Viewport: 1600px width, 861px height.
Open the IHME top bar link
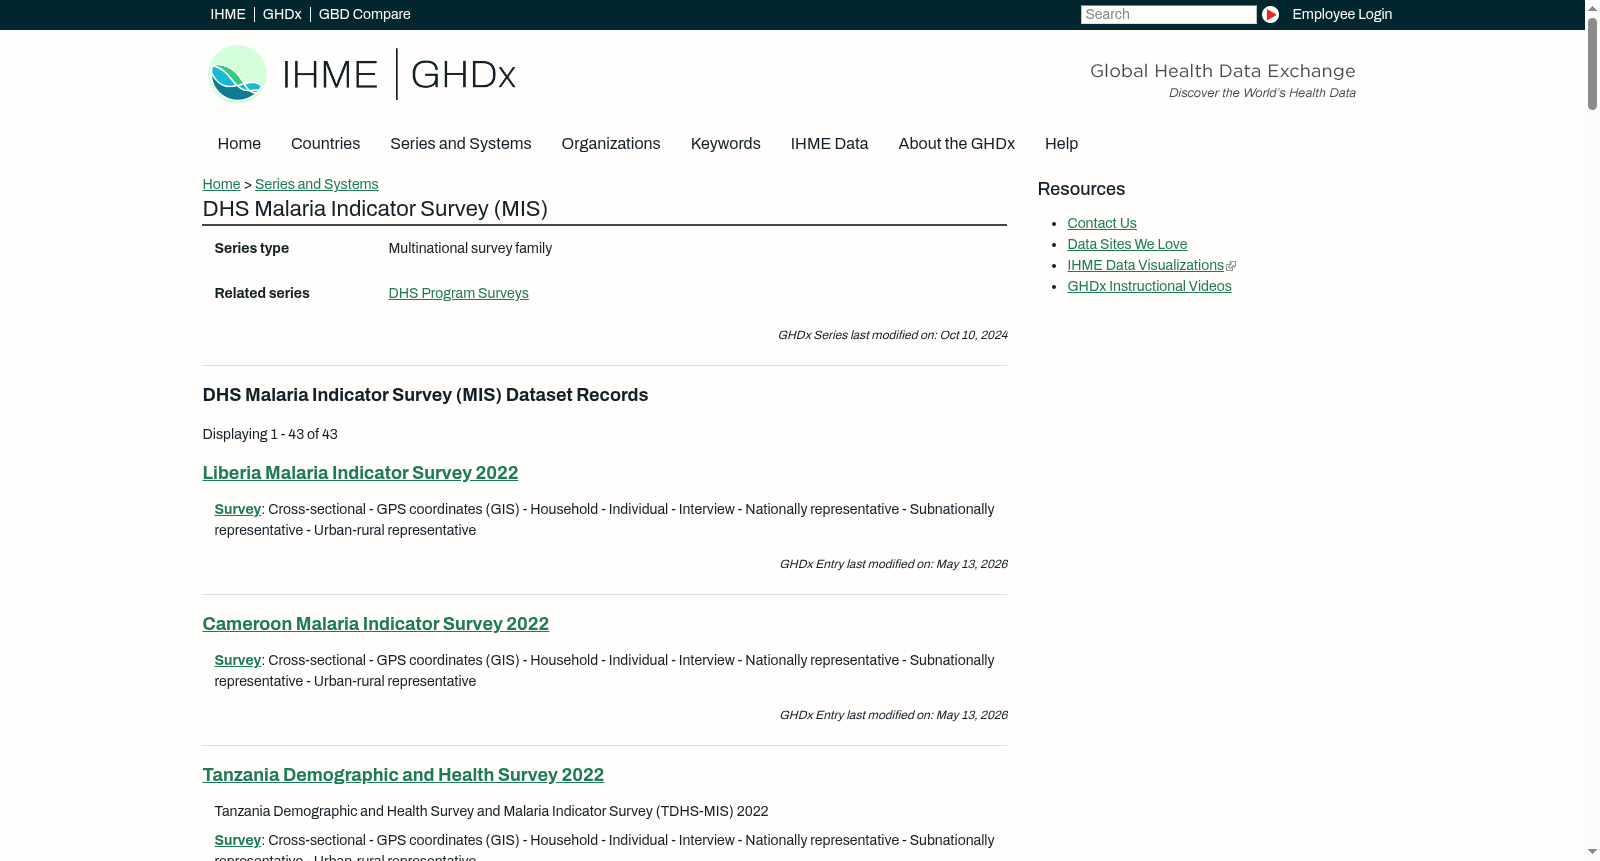(x=228, y=14)
